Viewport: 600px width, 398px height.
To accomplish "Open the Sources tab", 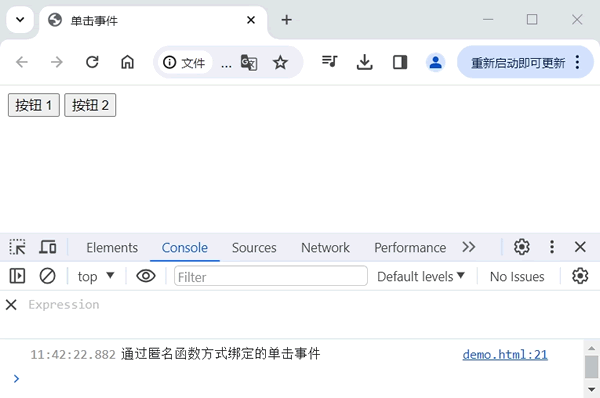I will [254, 248].
